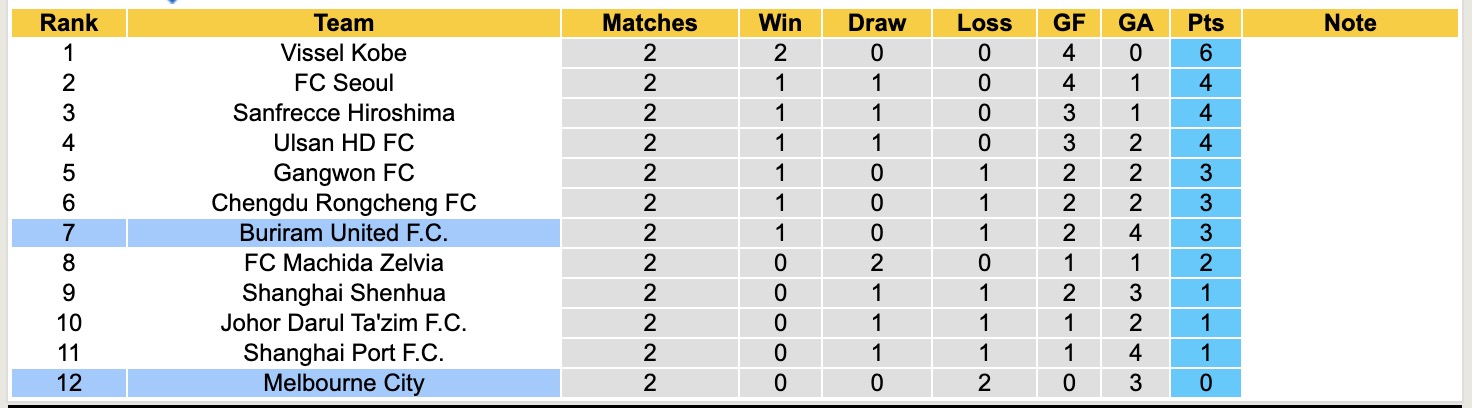Click Johor Darul Ta'zim F.C. team name
This screenshot has width=1472, height=408.
pyautogui.click(x=343, y=323)
